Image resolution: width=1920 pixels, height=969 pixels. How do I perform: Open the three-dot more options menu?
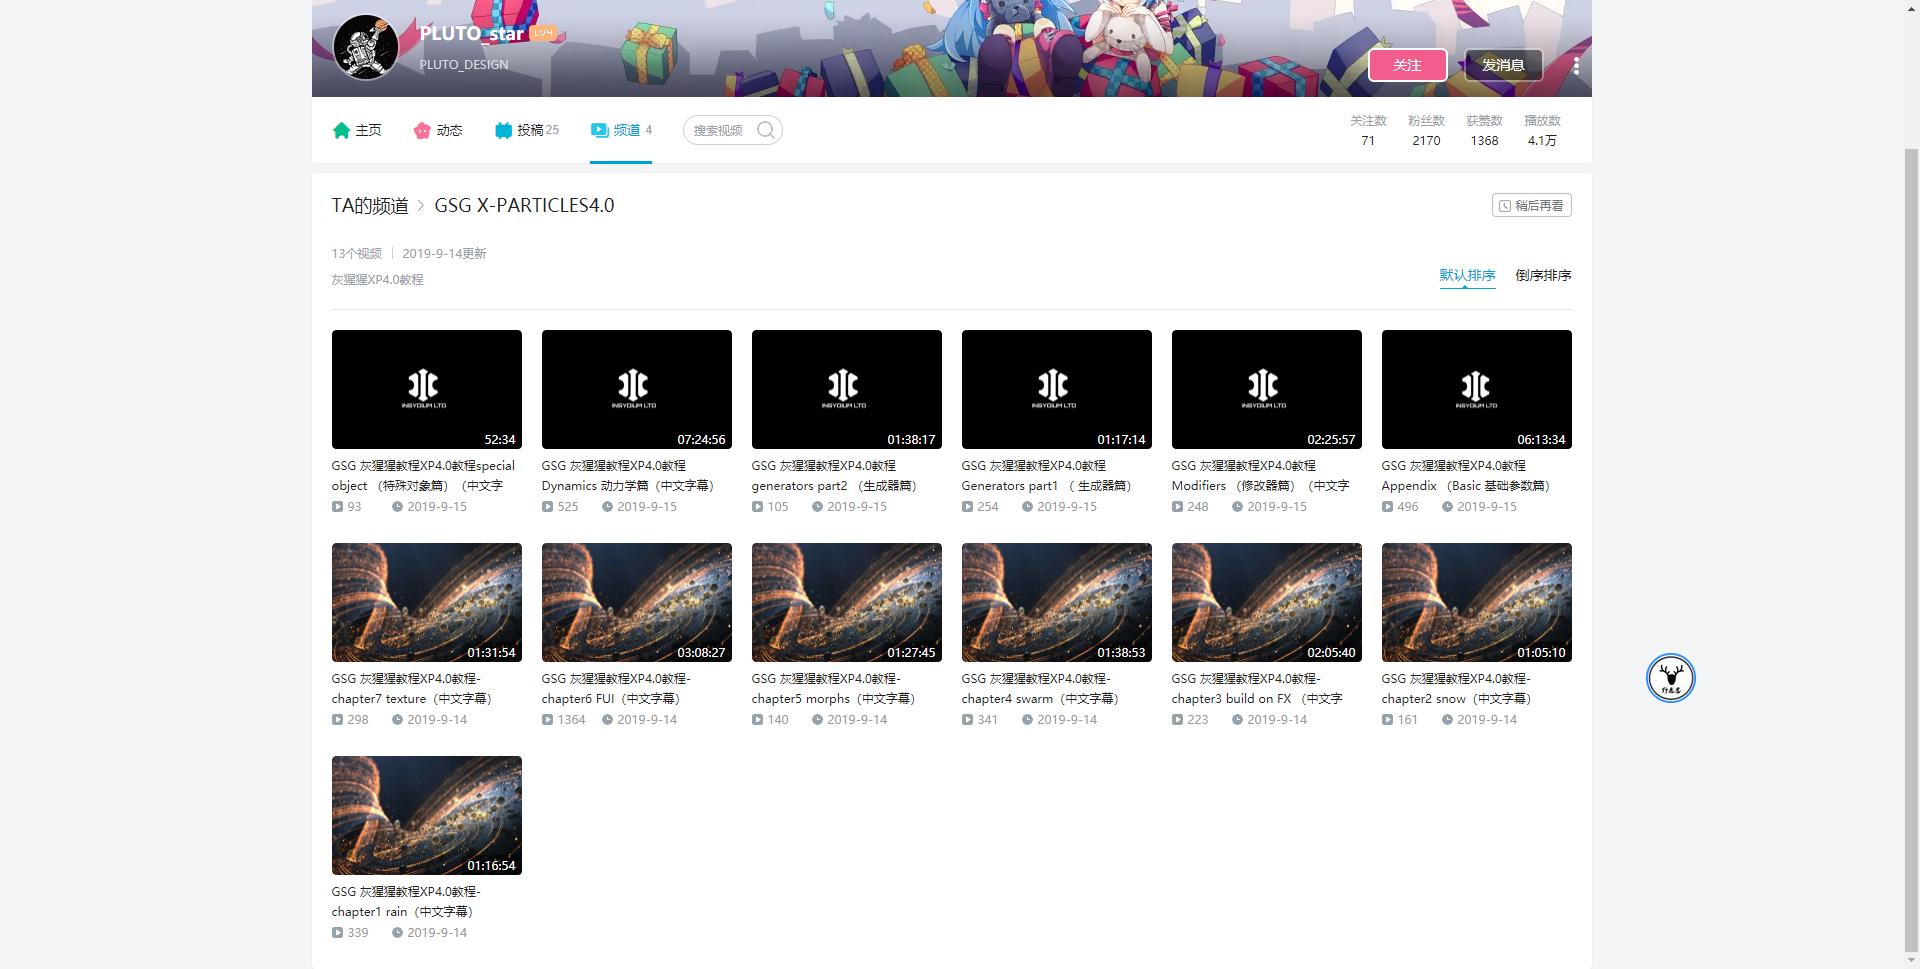(1576, 66)
